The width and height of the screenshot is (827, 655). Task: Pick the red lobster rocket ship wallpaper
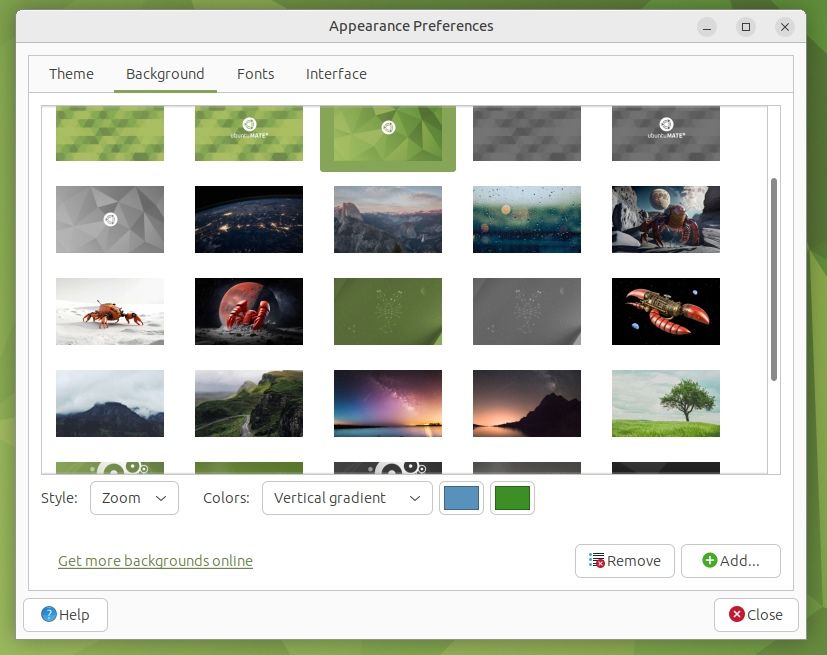coord(666,311)
